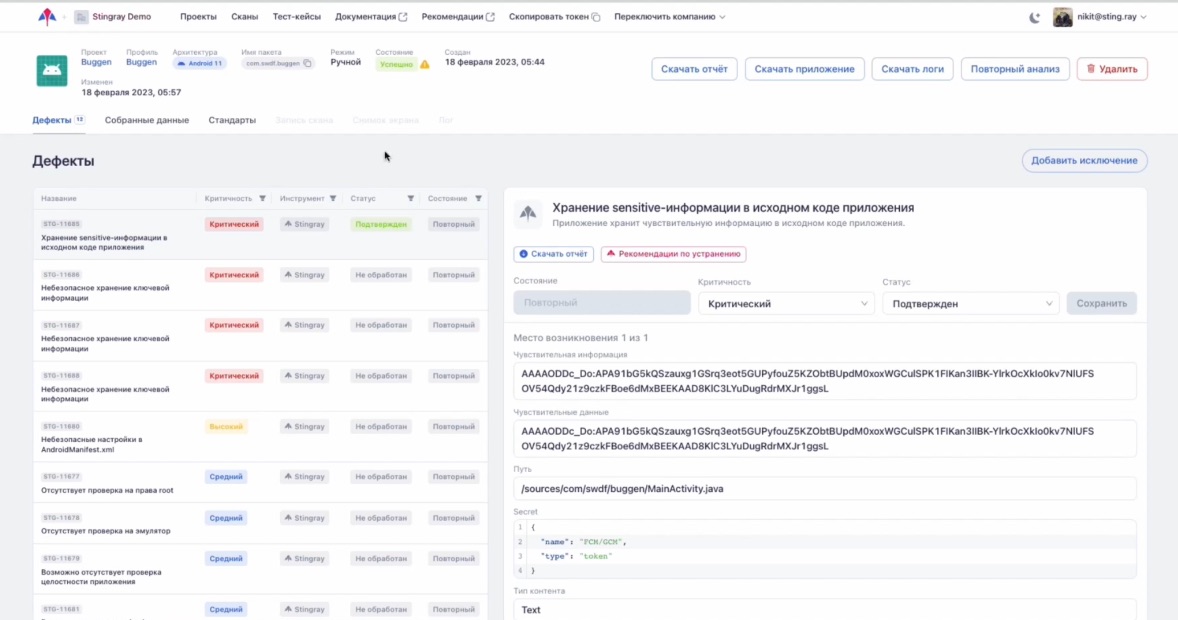Switch to the Собранные данные tab
Viewport: 1178px width, 620px height.
coord(147,120)
